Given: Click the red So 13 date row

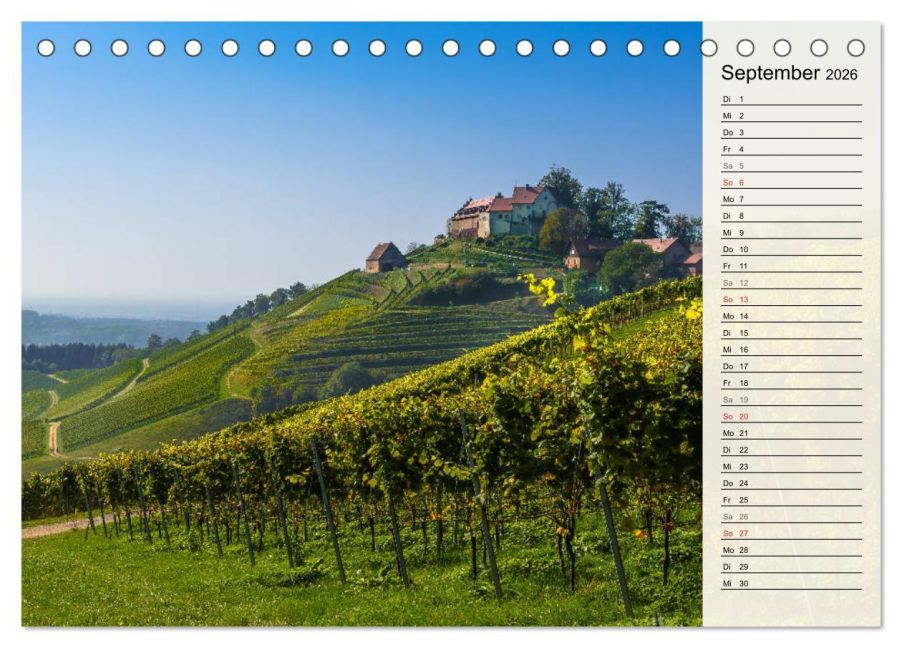Looking at the screenshot, I should pos(790,300).
